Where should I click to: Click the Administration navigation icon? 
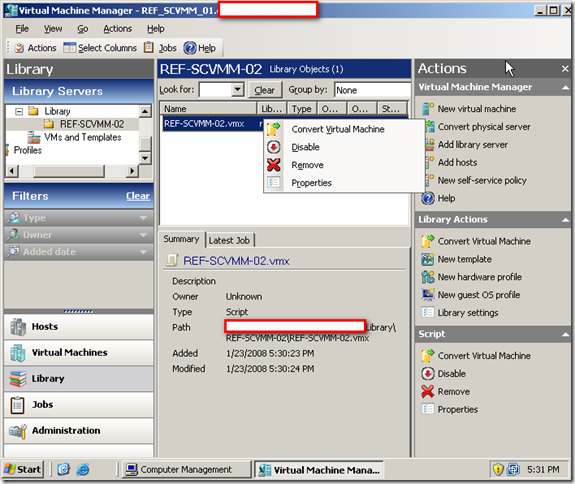pos(18,431)
